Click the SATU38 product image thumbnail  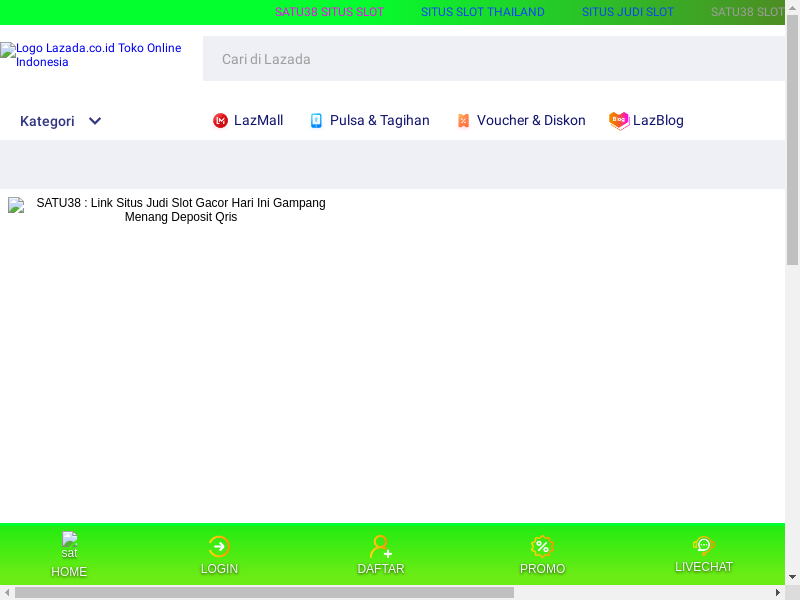[x=16, y=205]
